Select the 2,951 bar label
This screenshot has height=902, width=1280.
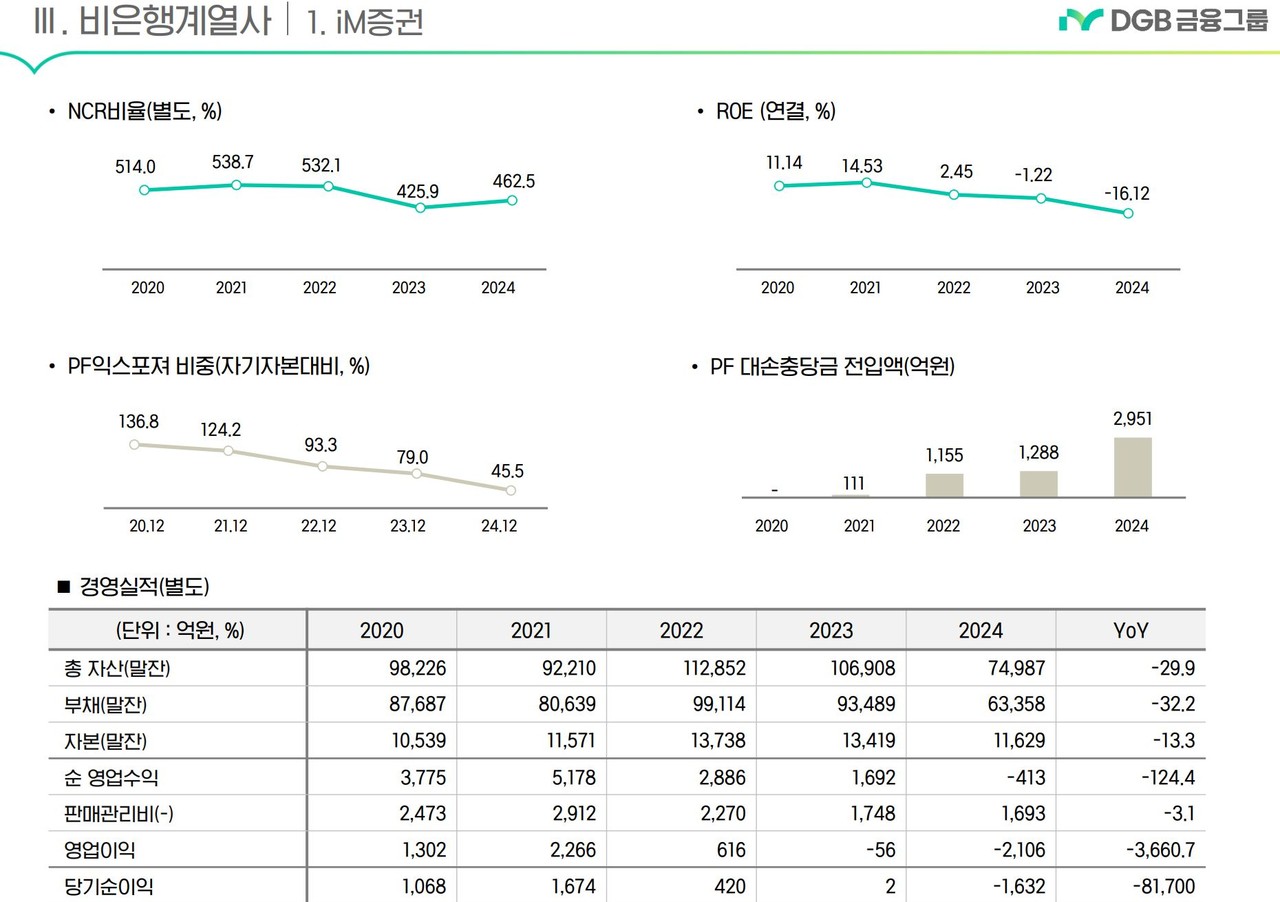(x=1131, y=419)
